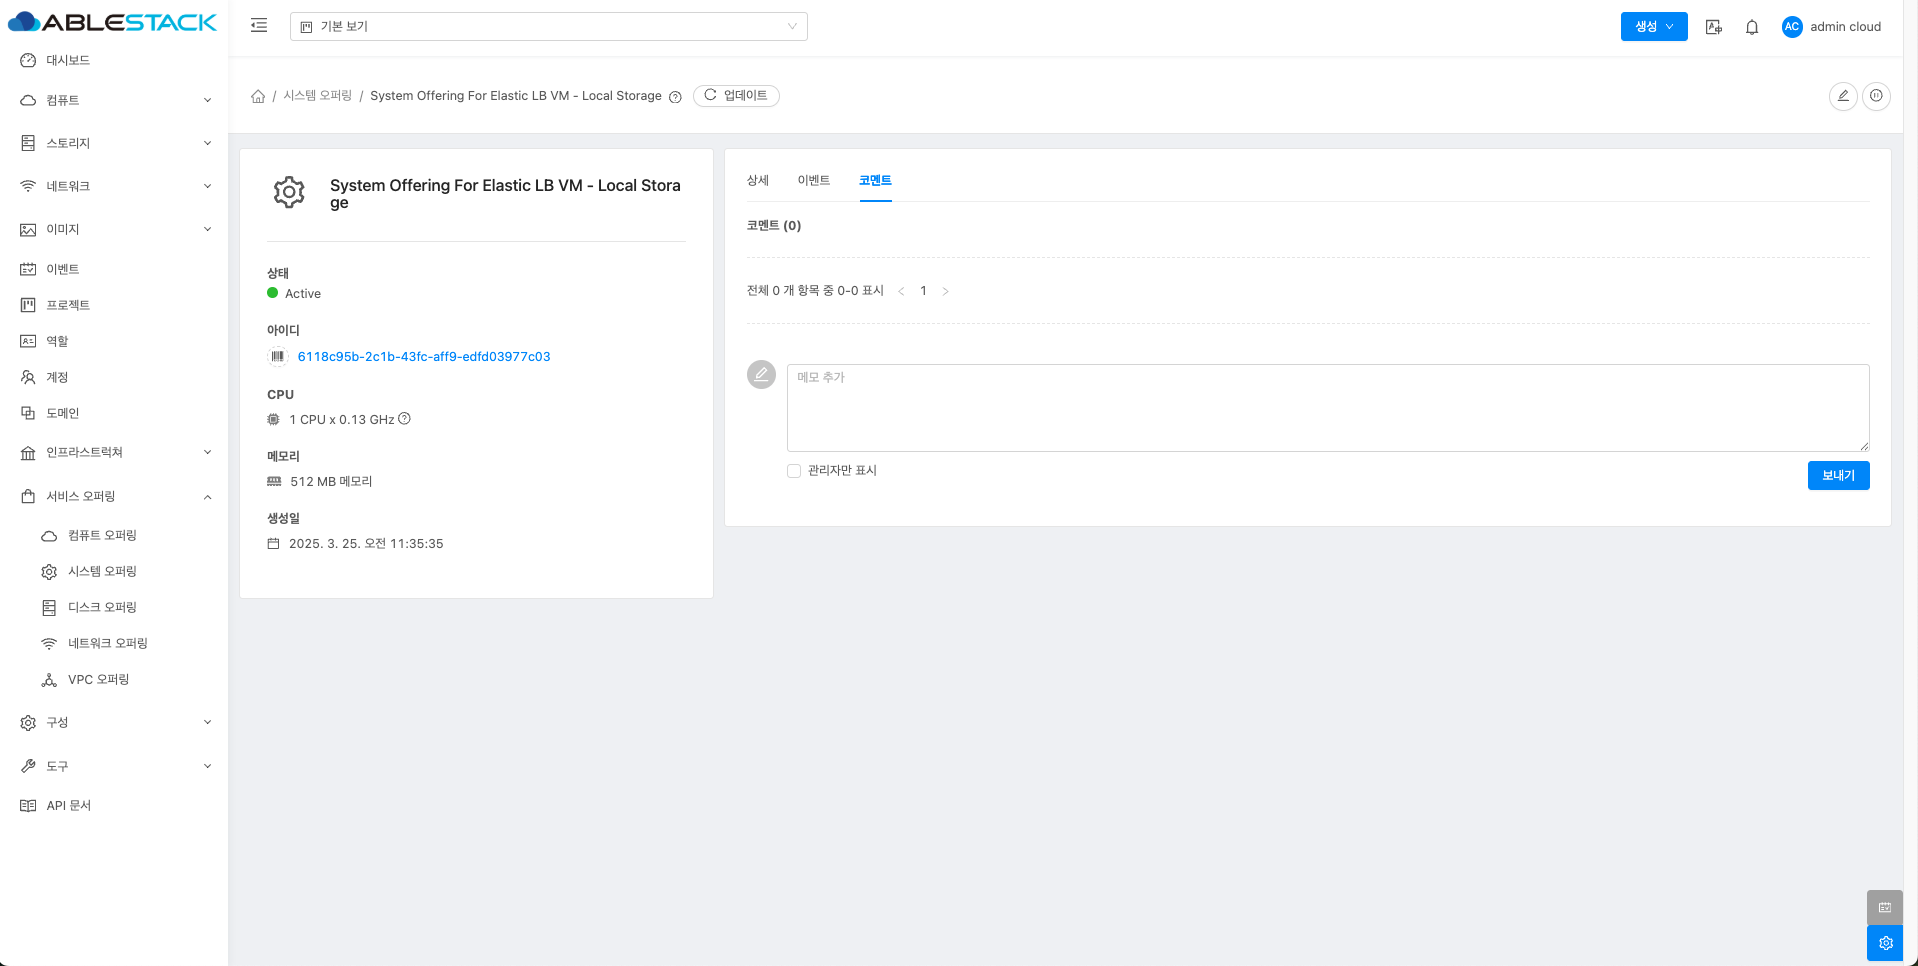
Task: Switch to the 상세 tab
Action: [x=757, y=181]
